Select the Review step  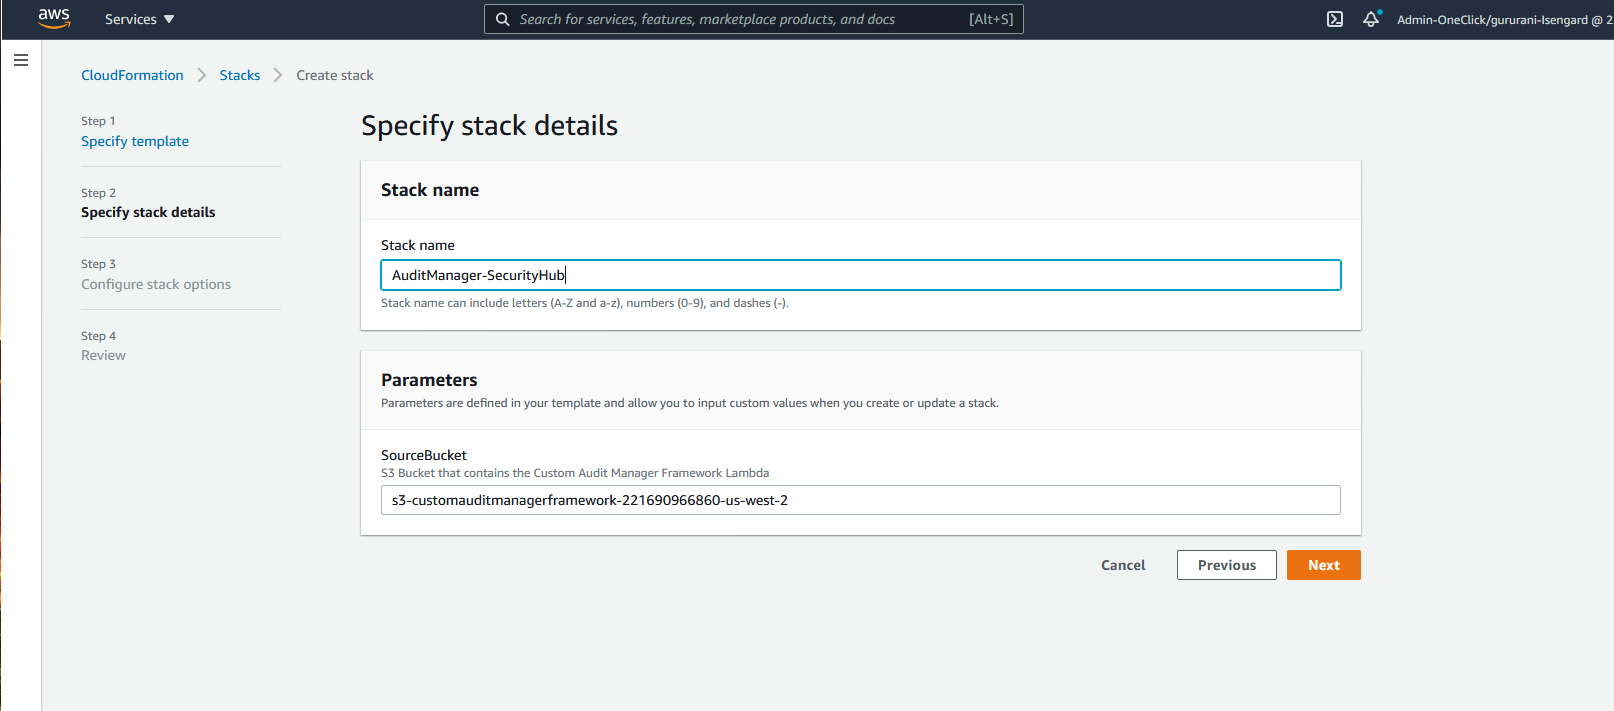[x=103, y=355]
